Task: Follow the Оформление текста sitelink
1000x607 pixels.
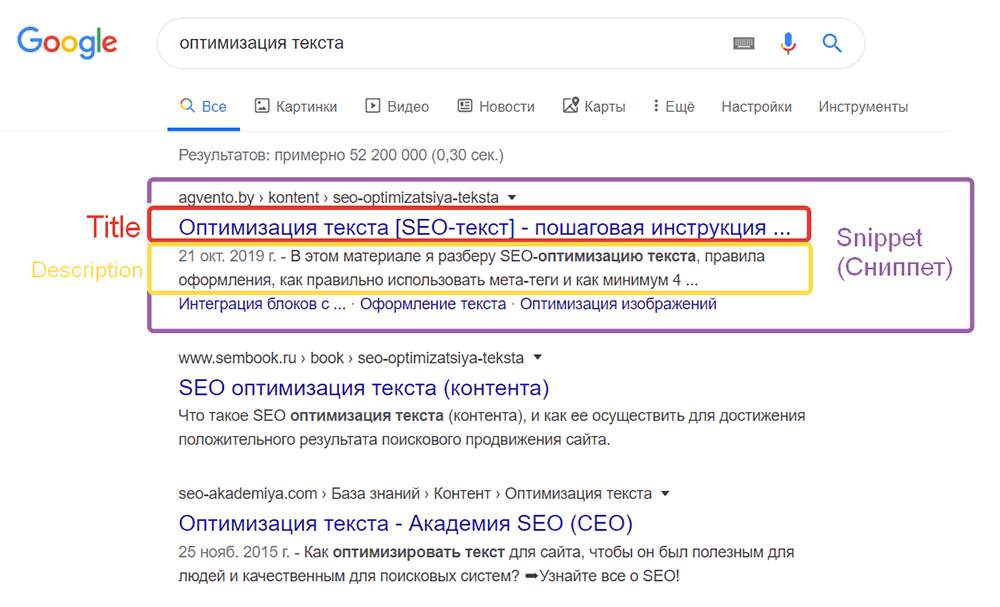Action: (x=433, y=304)
